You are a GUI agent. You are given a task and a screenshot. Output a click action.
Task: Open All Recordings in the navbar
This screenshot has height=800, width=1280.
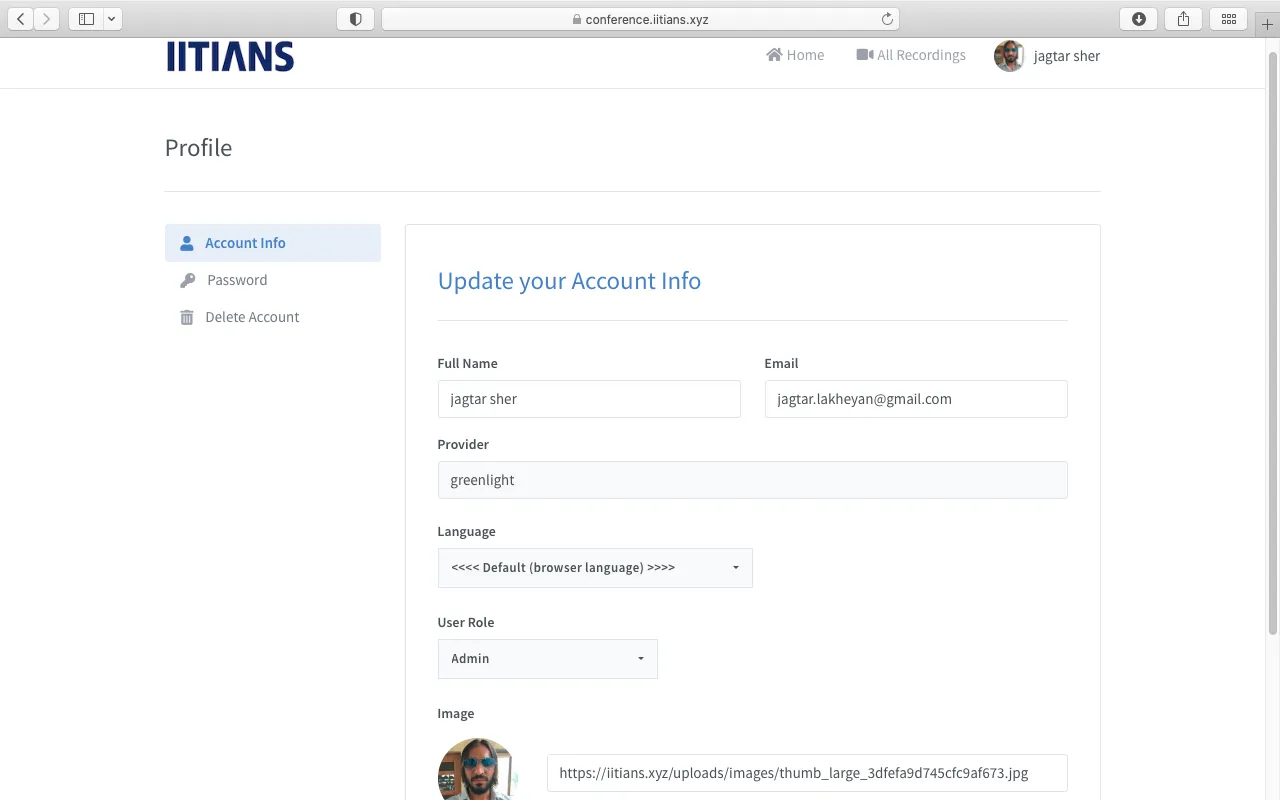pyautogui.click(x=911, y=55)
